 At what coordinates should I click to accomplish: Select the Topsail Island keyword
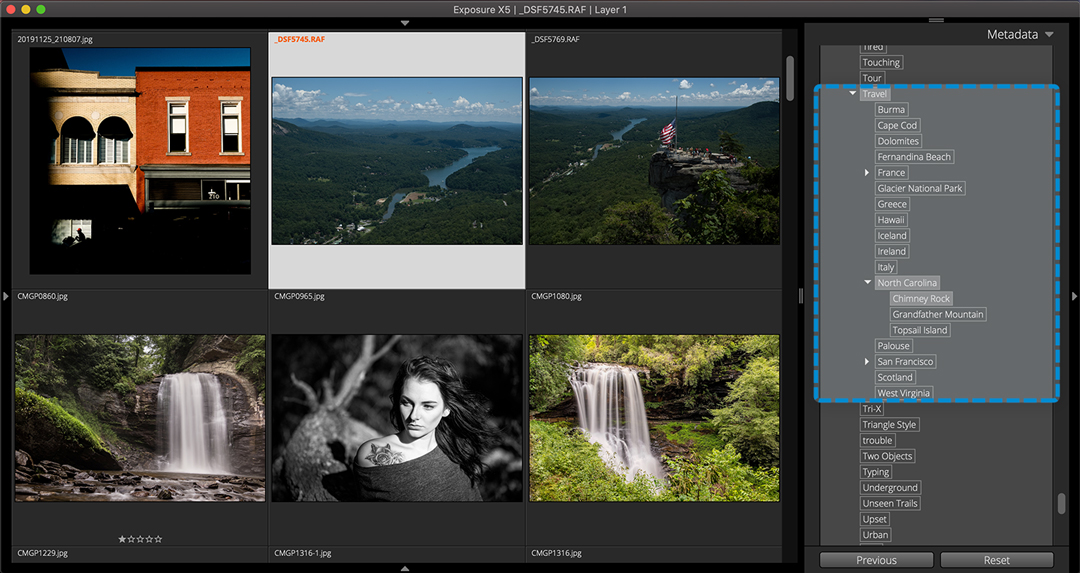(x=920, y=330)
